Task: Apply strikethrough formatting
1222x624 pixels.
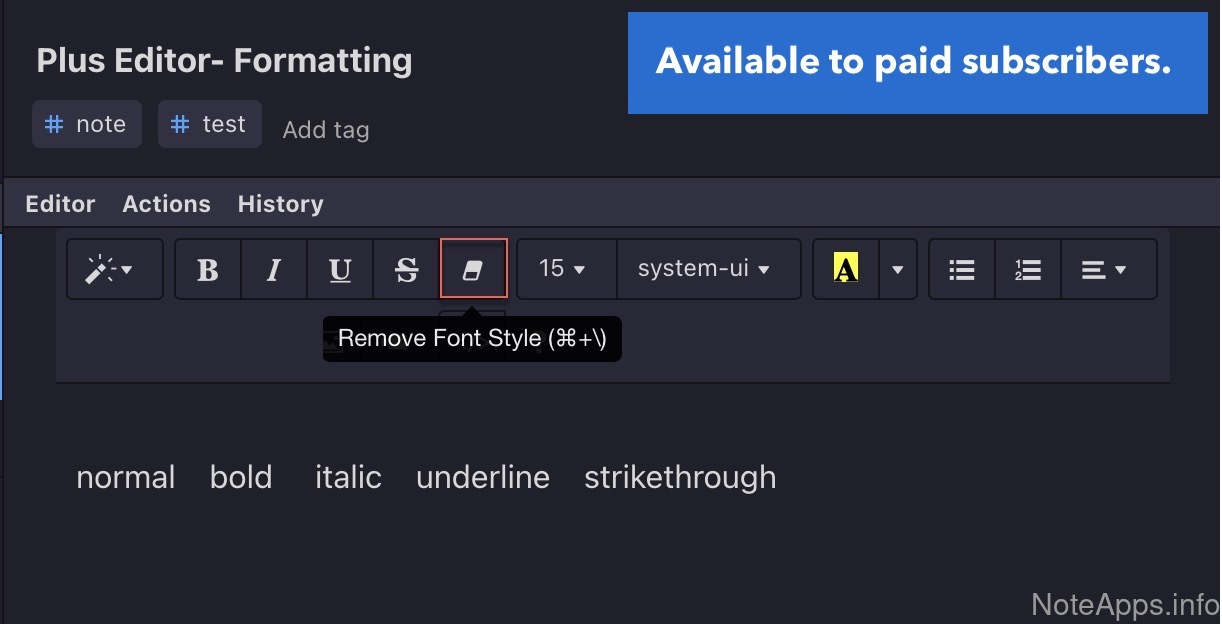Action: (406, 269)
